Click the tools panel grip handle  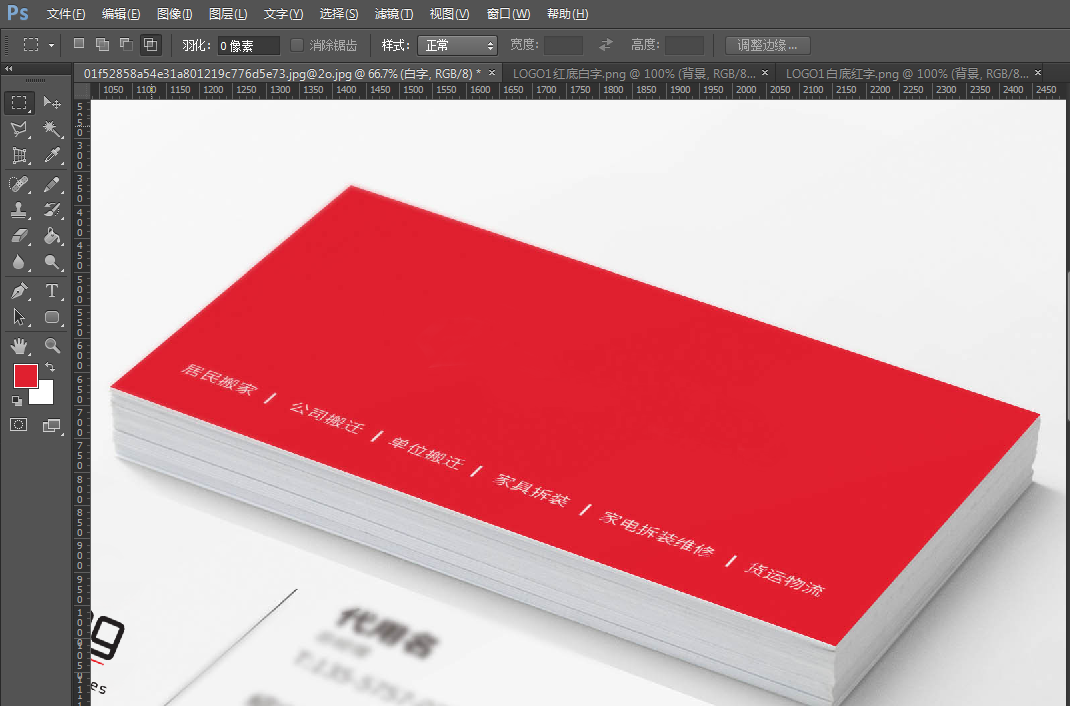pyautogui.click(x=35, y=80)
